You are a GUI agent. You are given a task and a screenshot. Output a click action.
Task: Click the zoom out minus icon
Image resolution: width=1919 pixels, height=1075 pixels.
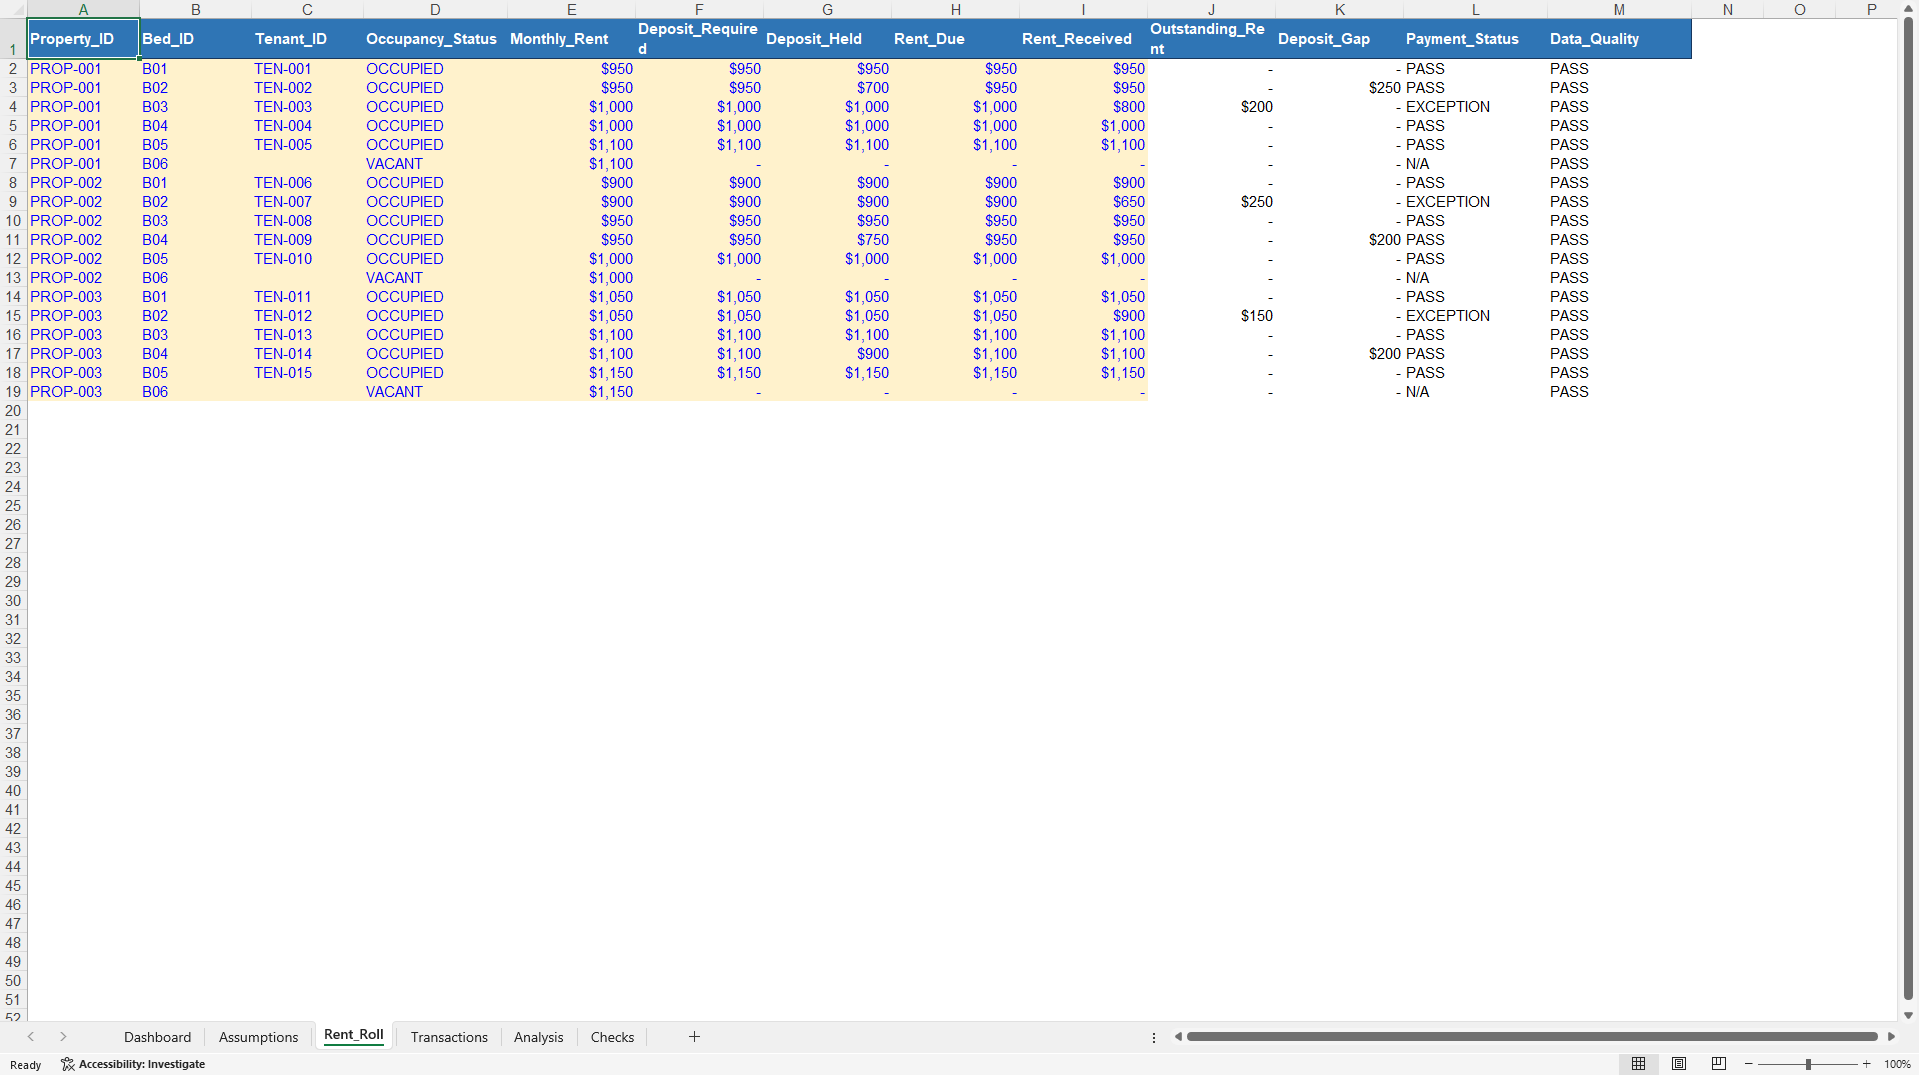pyautogui.click(x=1749, y=1064)
